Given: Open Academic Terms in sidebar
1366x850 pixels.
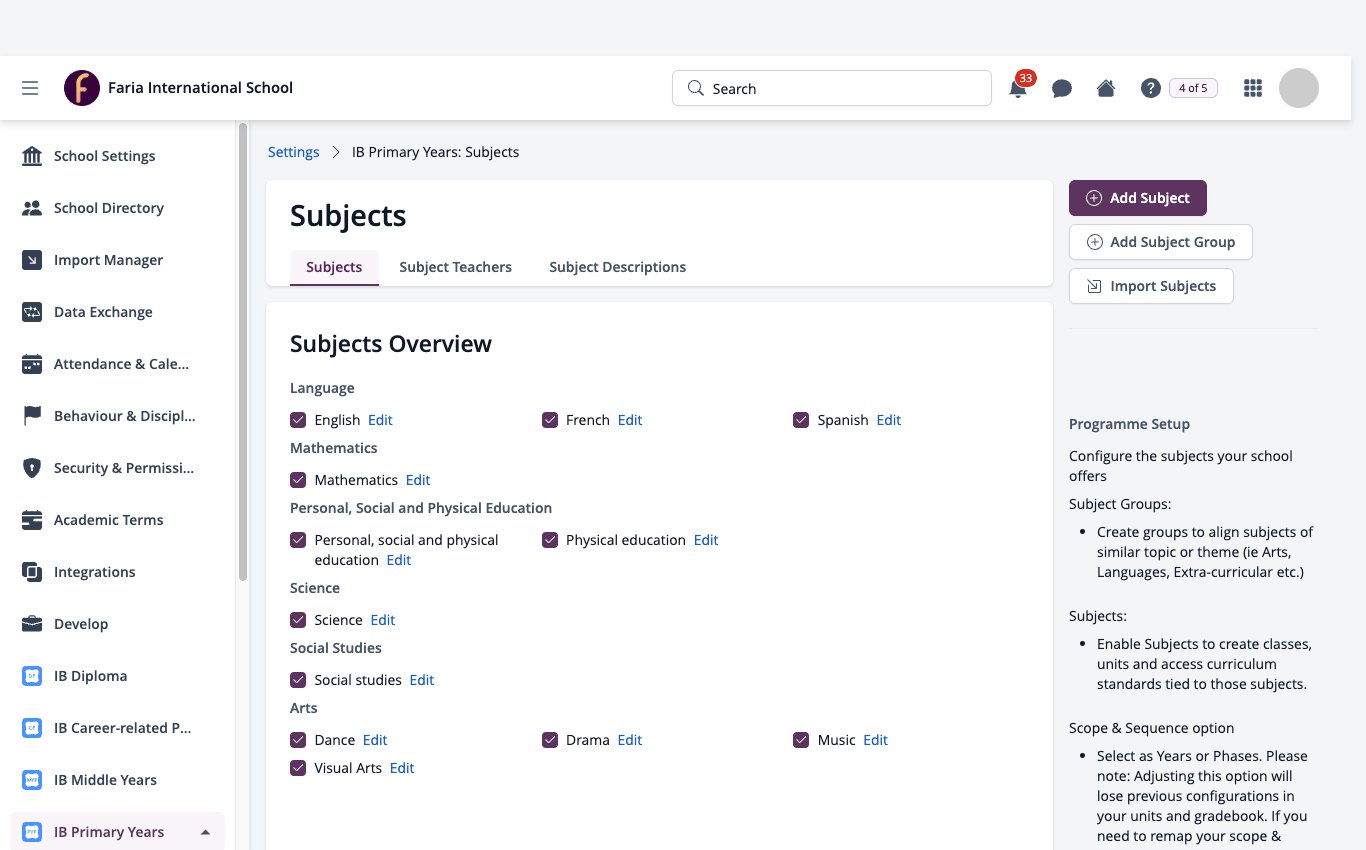Looking at the screenshot, I should pos(108,520).
